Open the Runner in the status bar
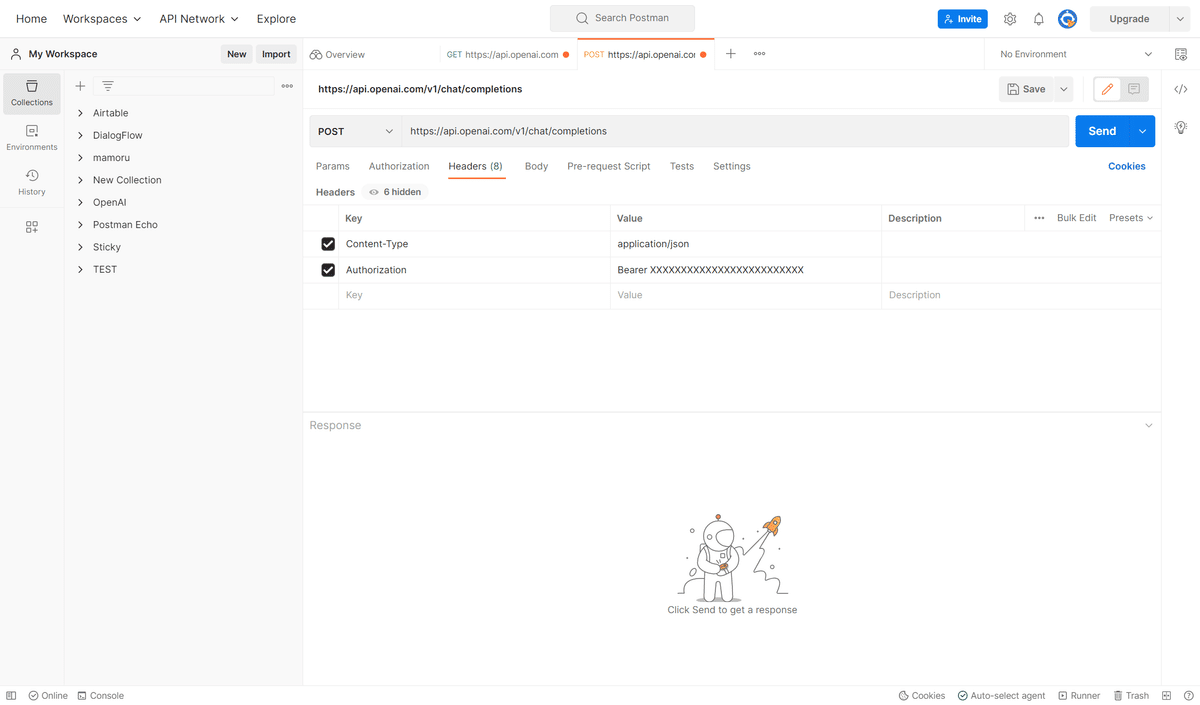This screenshot has height=705, width=1200. (1078, 695)
